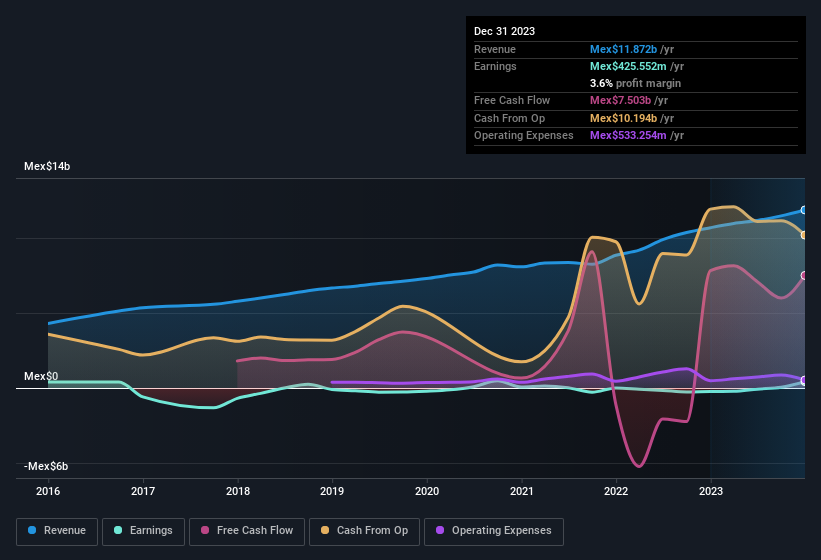Click the 2017 x-axis label
Image resolution: width=821 pixels, height=560 pixels.
[143, 491]
